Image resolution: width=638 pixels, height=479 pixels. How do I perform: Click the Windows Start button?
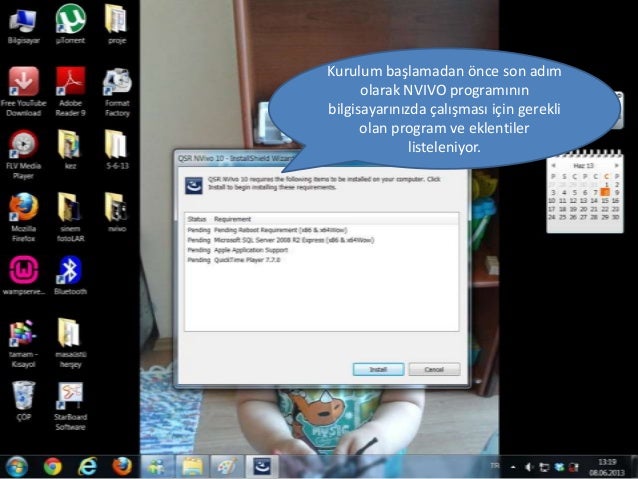[x=17, y=466]
